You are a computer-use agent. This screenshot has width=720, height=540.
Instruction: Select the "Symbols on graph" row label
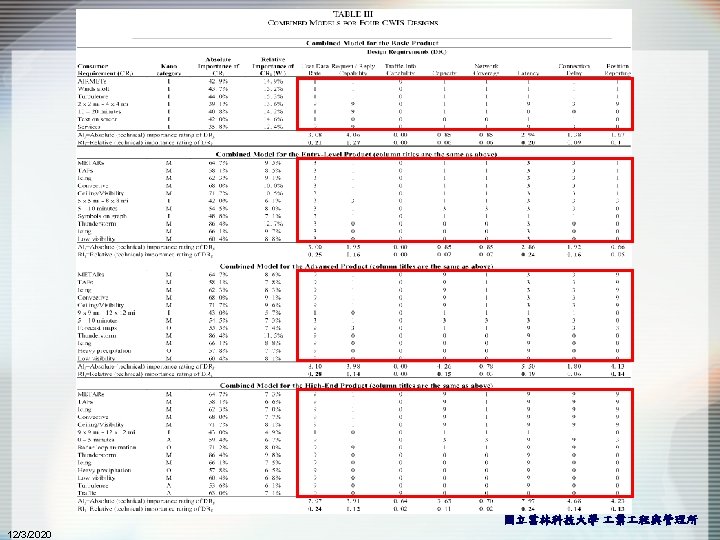(x=102, y=216)
